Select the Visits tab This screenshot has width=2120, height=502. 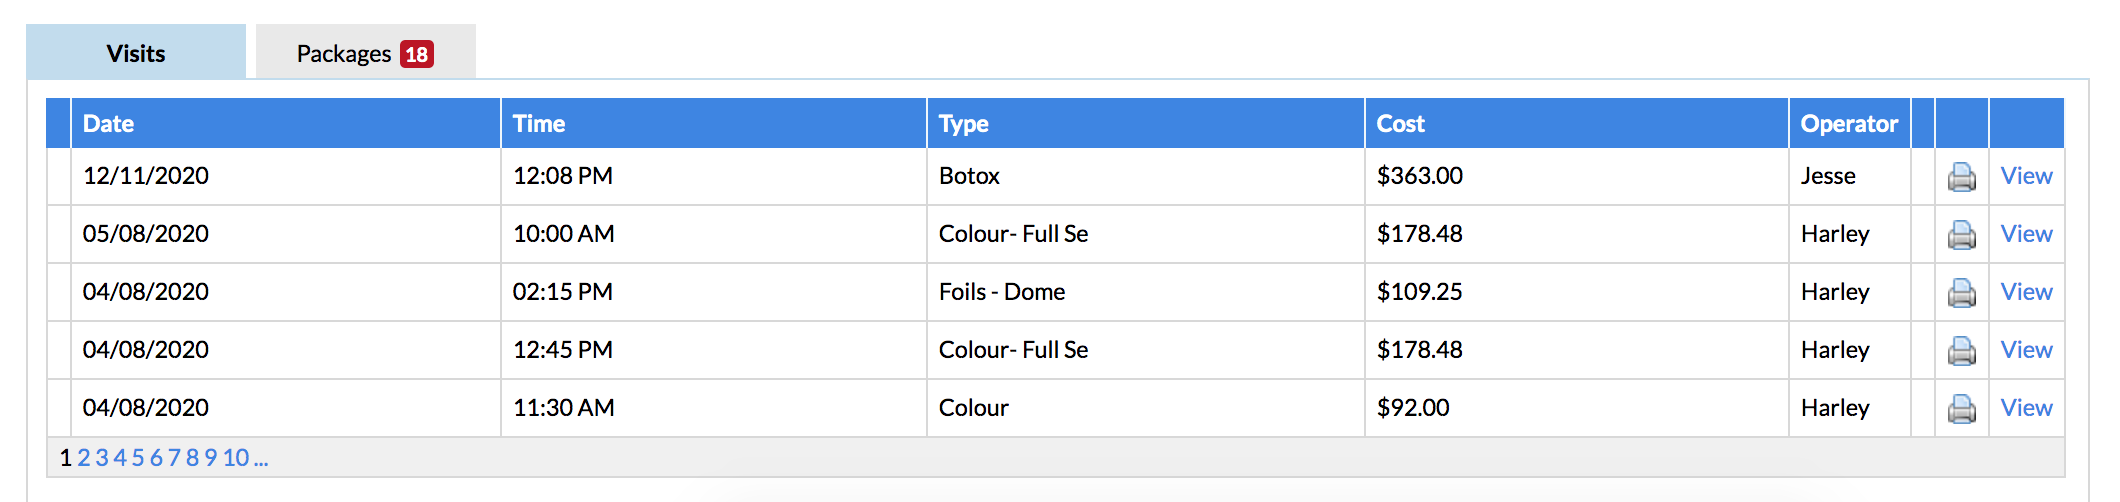pos(136,53)
